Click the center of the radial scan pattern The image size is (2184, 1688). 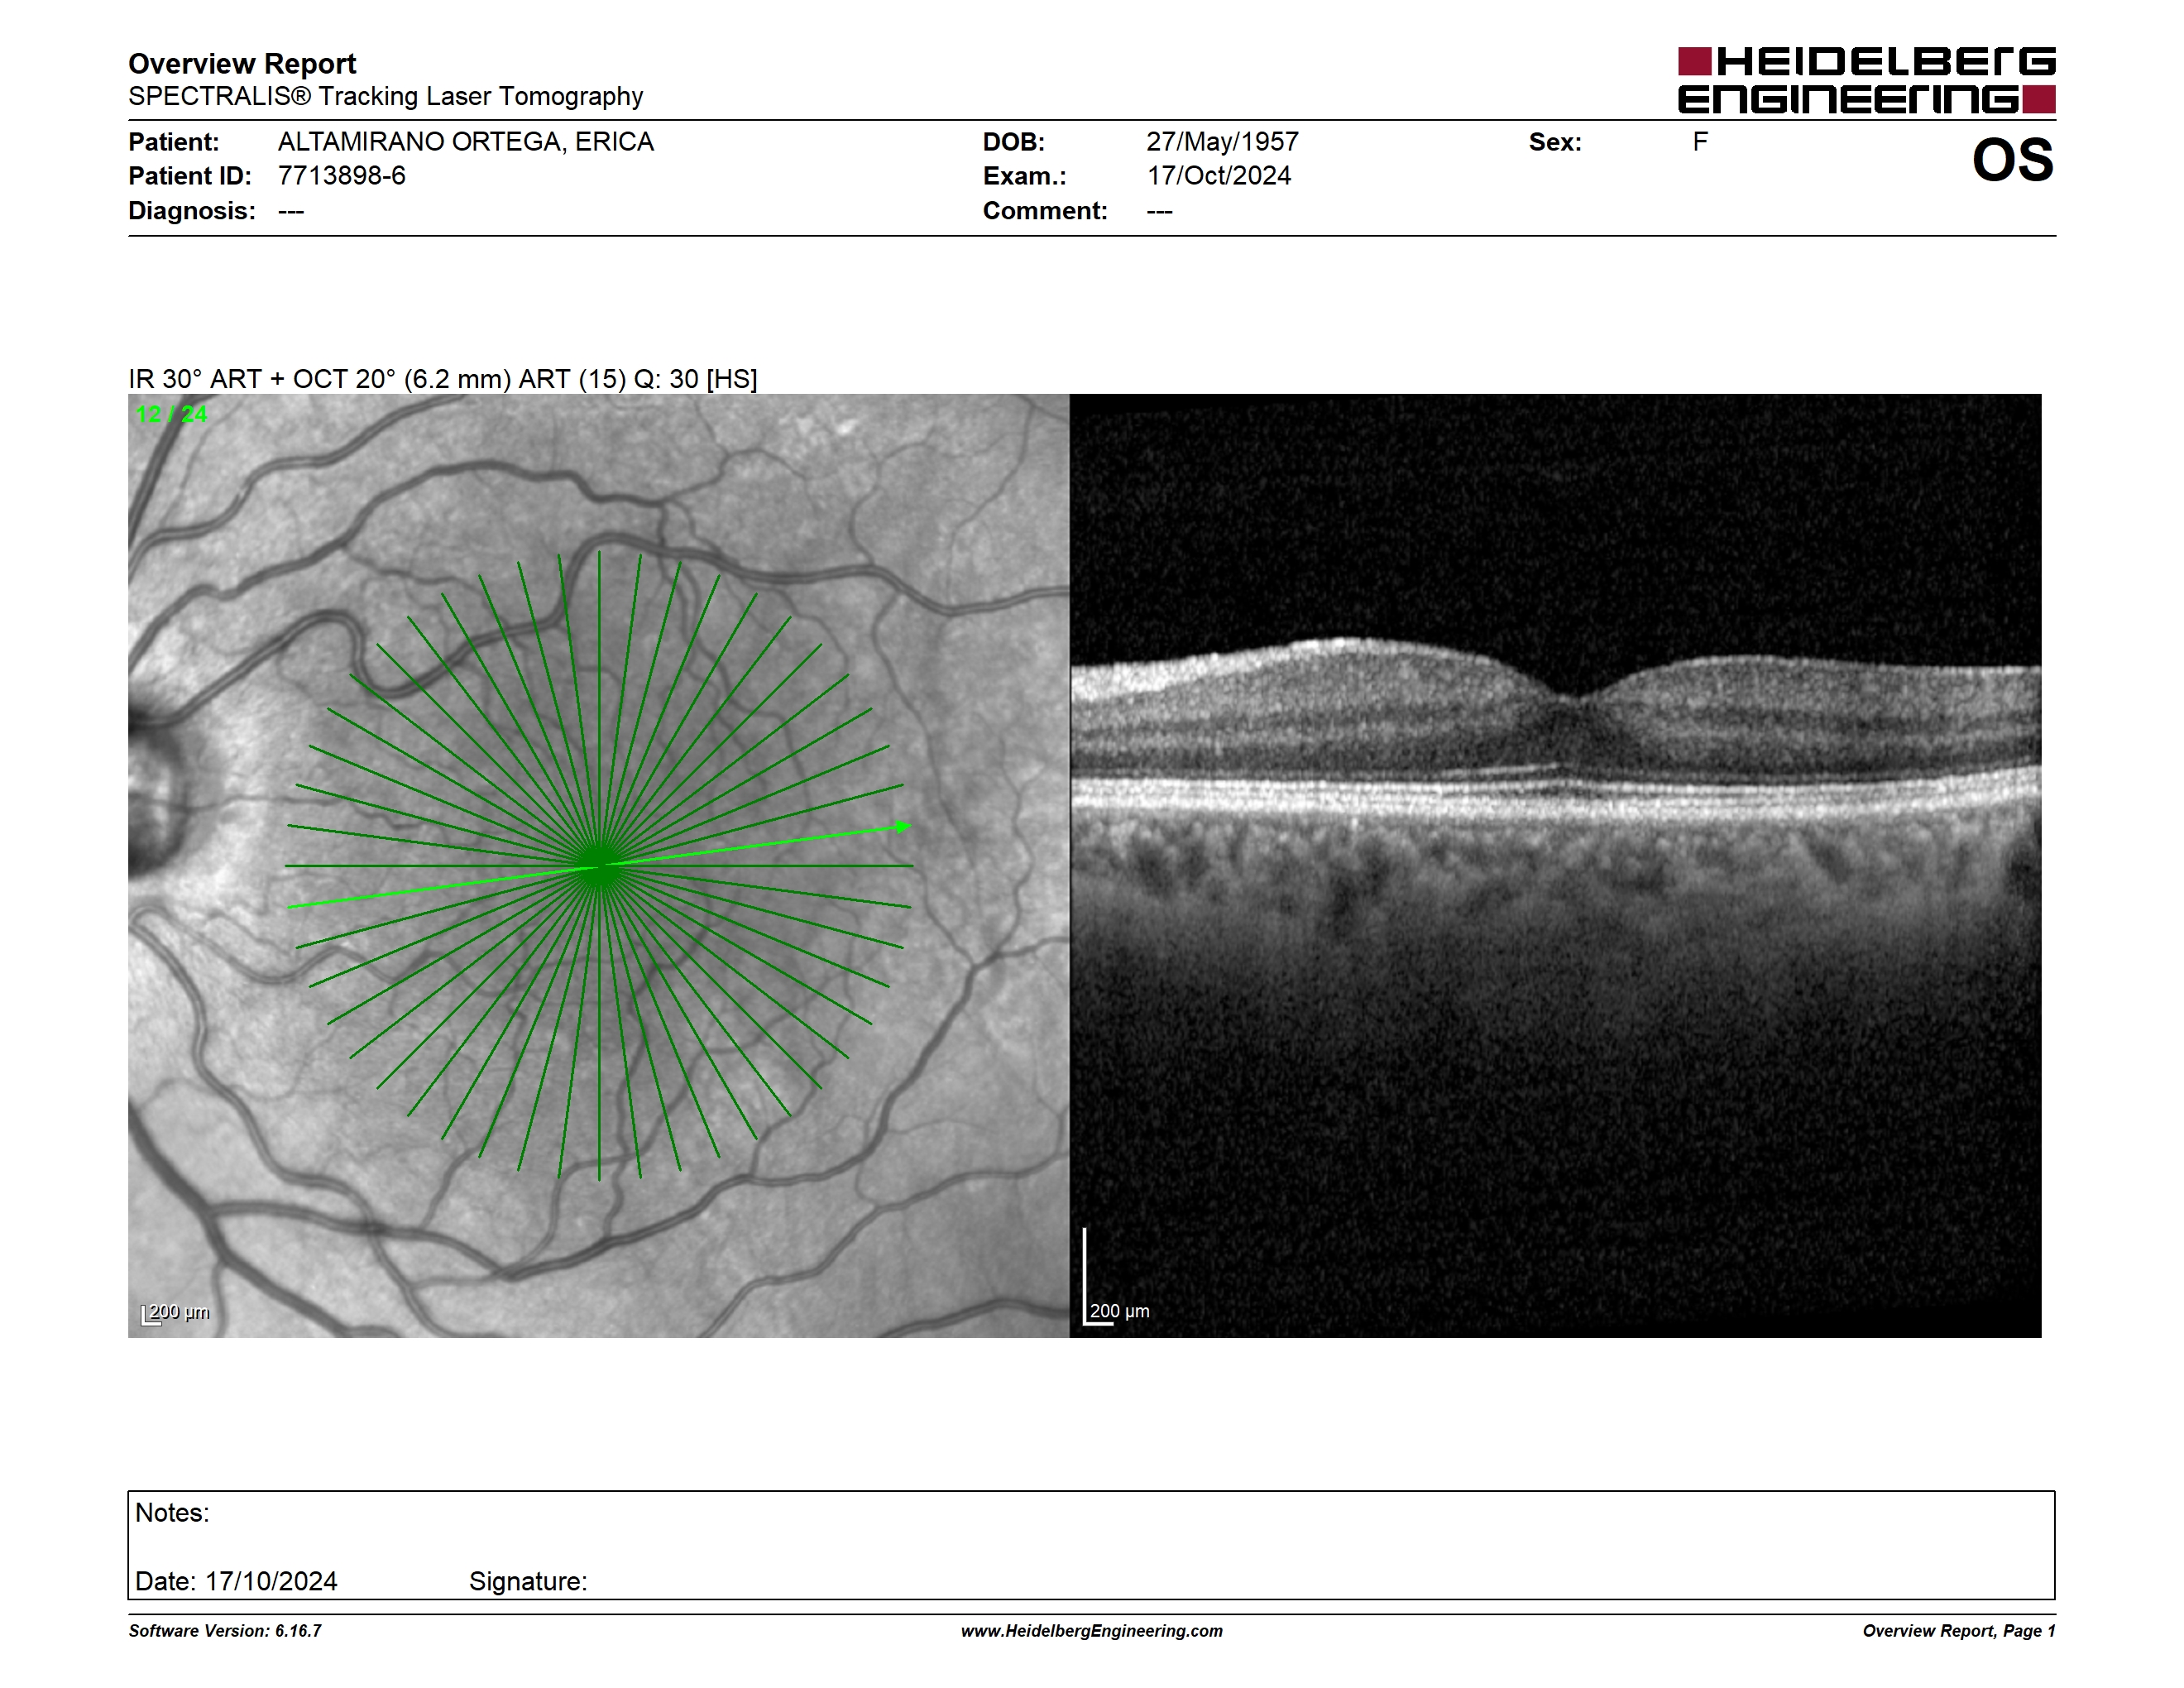pyautogui.click(x=599, y=865)
